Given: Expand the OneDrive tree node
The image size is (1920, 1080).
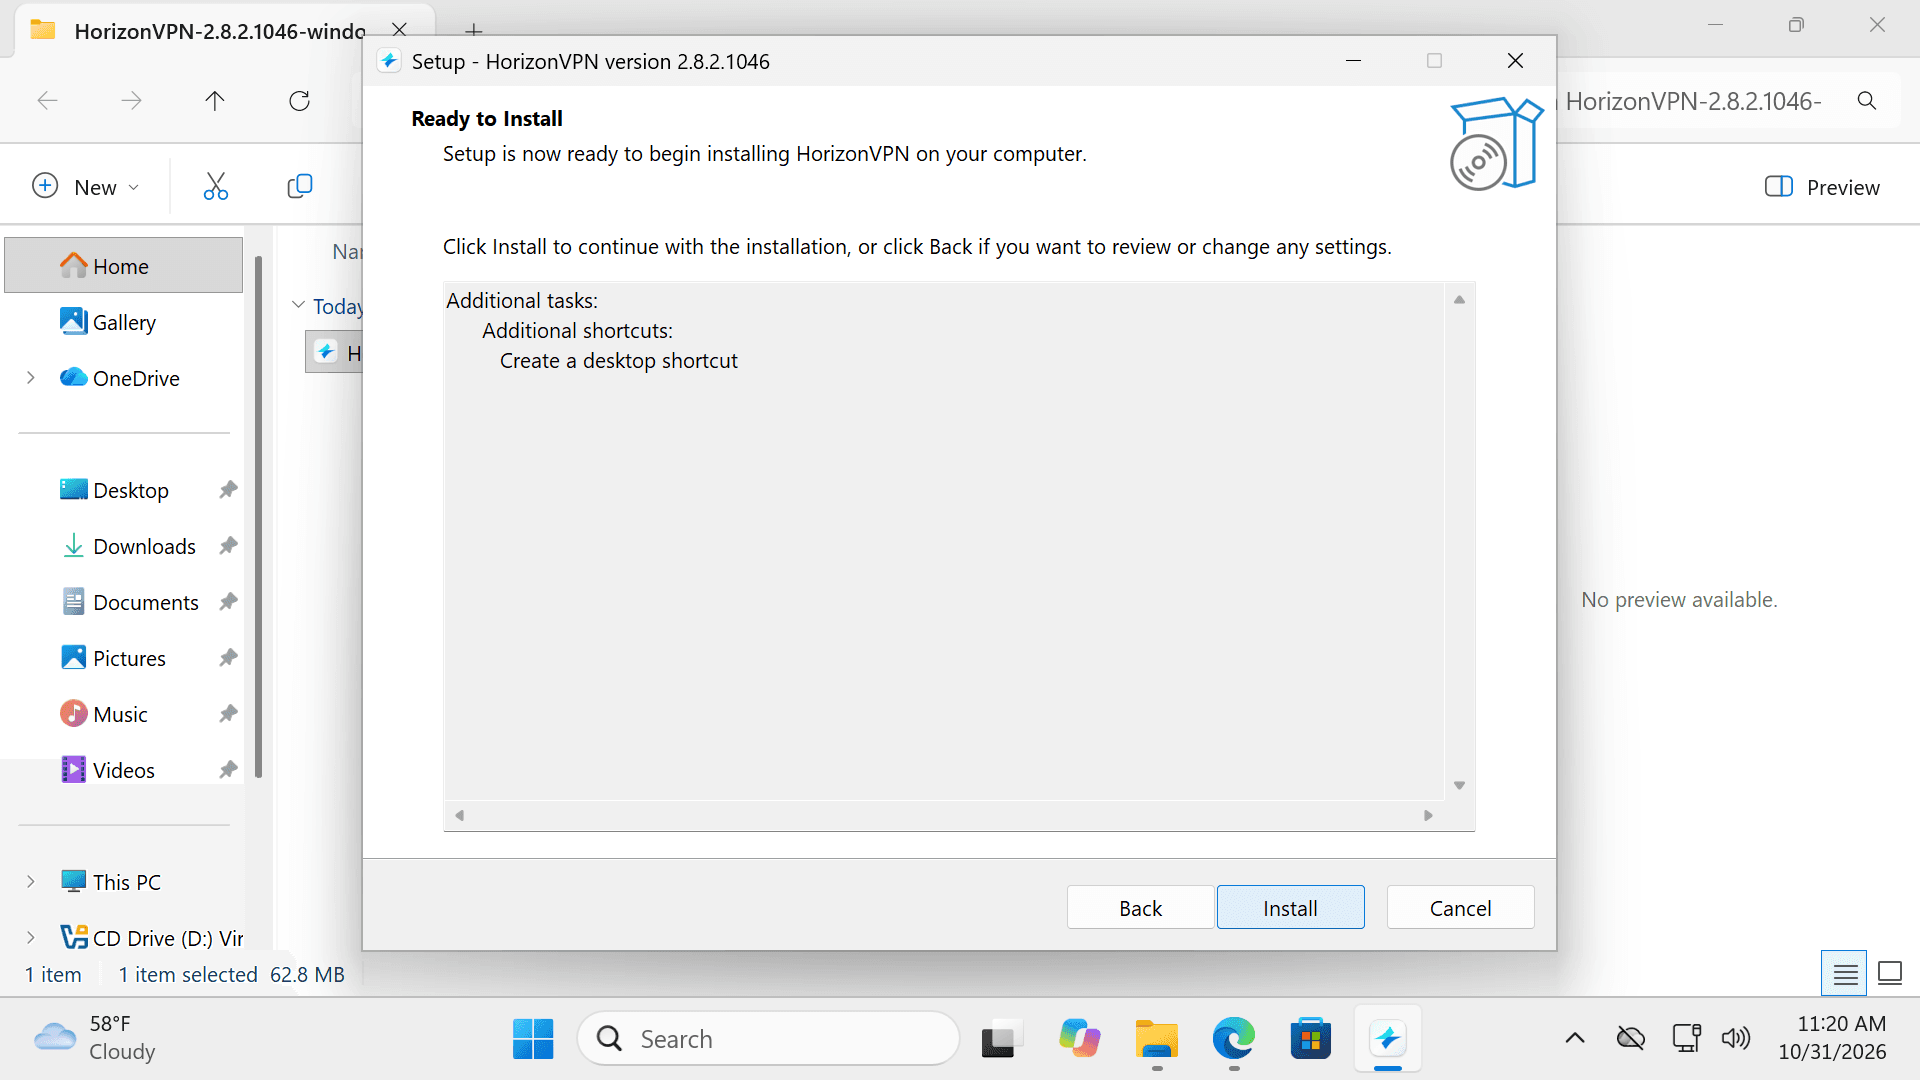Looking at the screenshot, I should pos(31,378).
